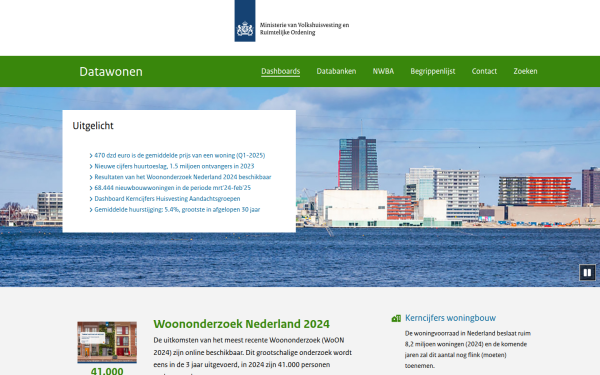Open the Kerncijfers woningbouw heading link
This screenshot has height=375, width=600.
point(450,318)
